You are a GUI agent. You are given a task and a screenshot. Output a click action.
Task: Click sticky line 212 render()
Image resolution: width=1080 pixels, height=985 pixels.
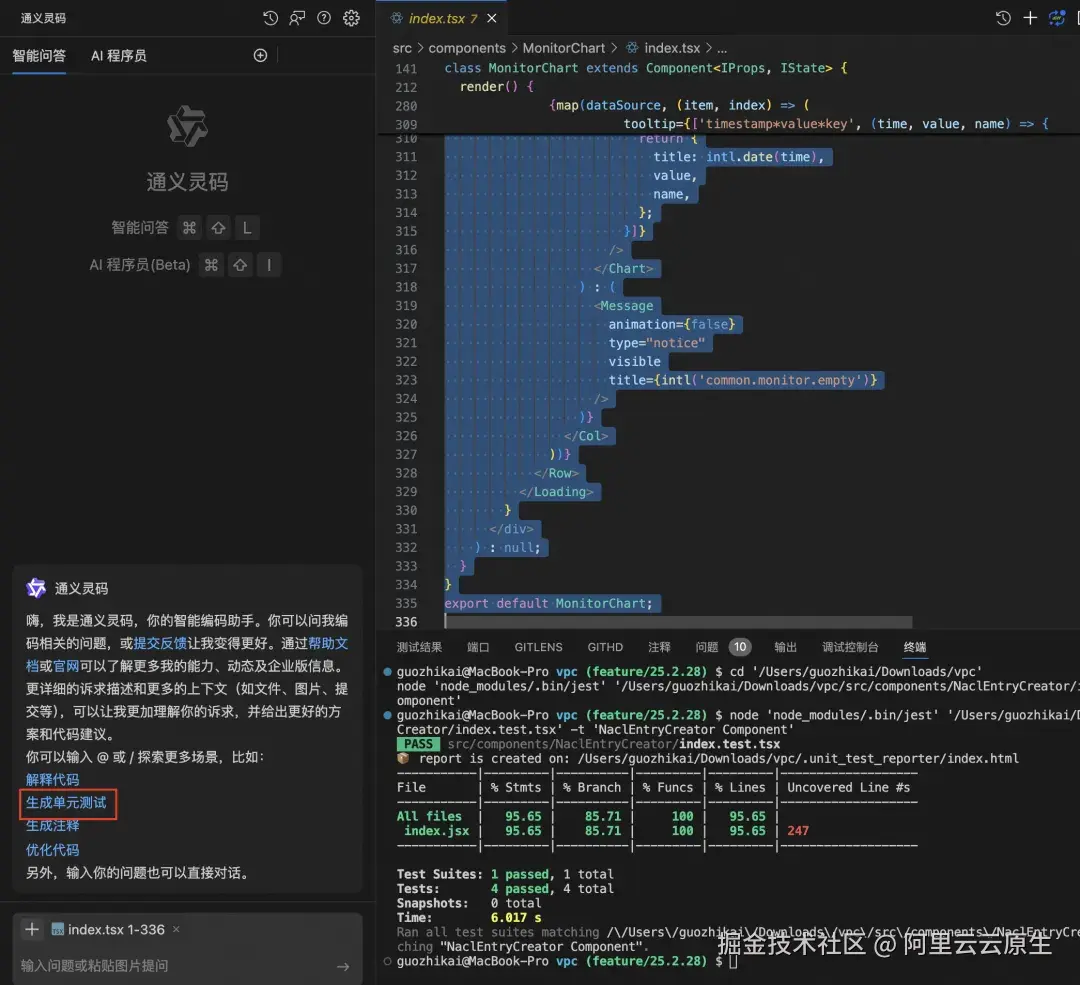click(x=496, y=87)
